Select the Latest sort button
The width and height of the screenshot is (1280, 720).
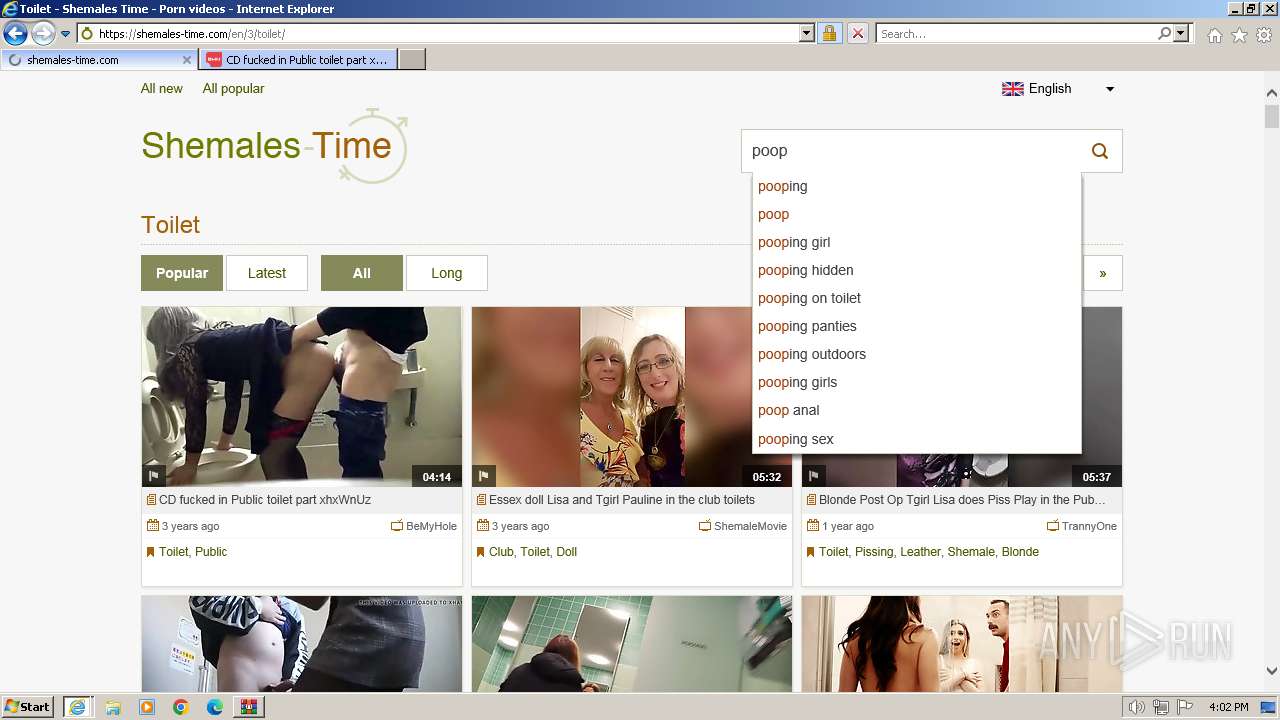pos(267,273)
